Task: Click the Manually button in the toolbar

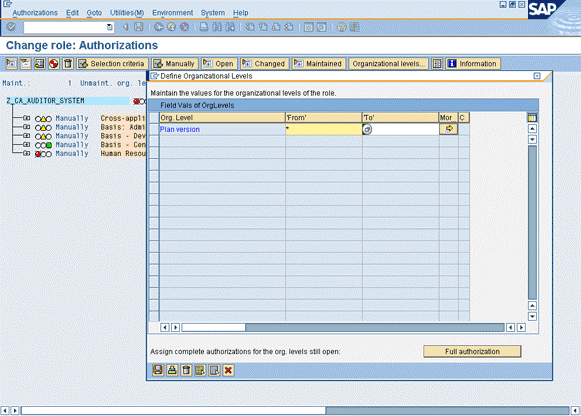Action: 175,64
